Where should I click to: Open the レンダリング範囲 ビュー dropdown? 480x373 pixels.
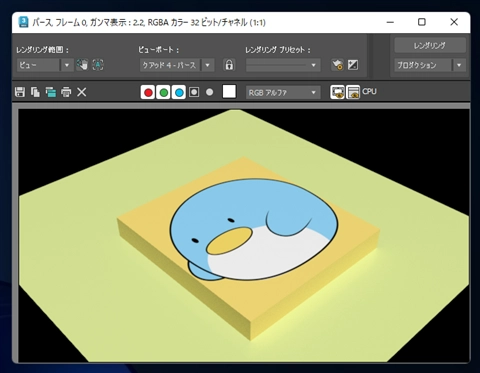45,65
